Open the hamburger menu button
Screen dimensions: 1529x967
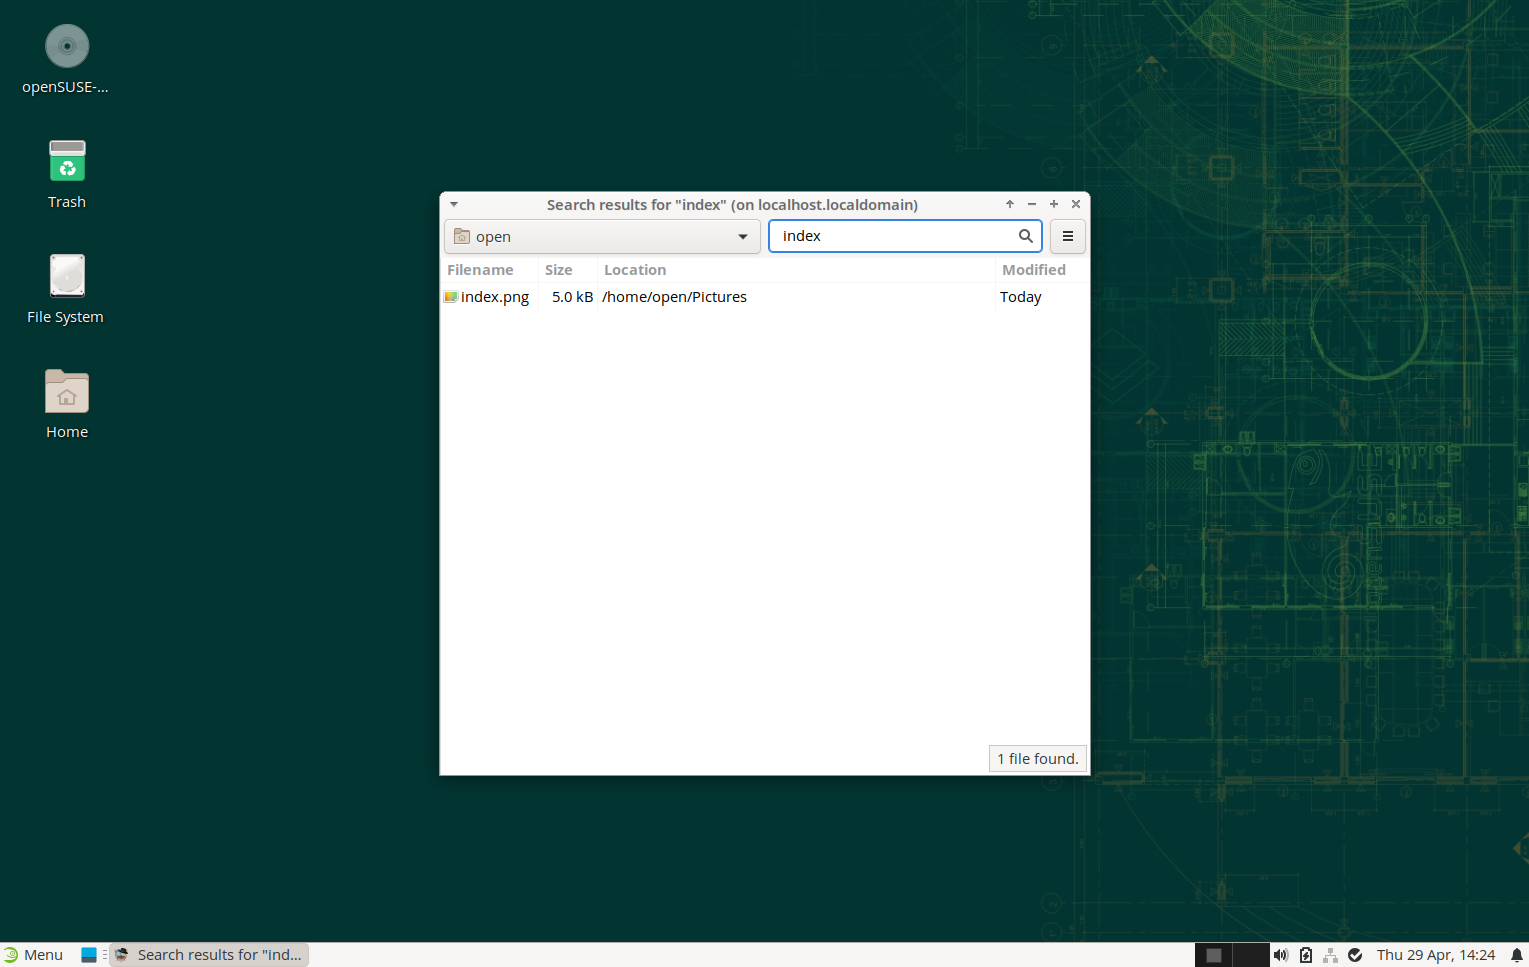[x=1067, y=236]
